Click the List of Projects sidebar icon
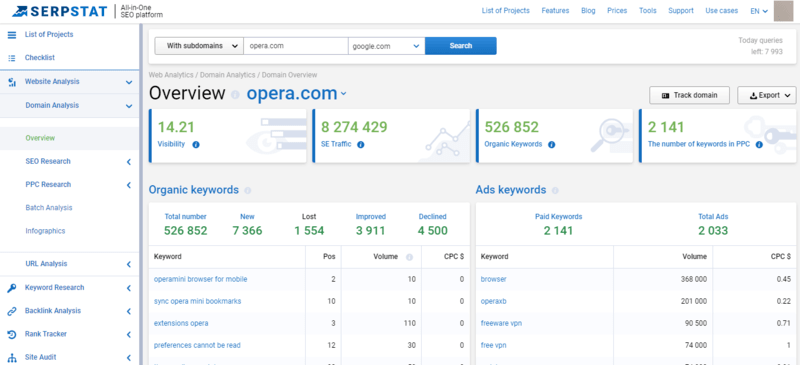 [x=12, y=35]
